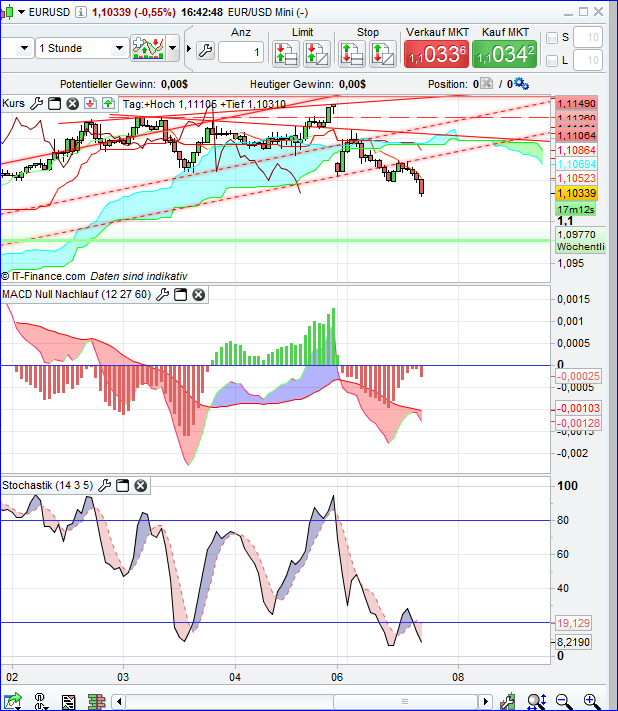
Task: Click green up arrow in Kurs panel
Action: click(108, 103)
